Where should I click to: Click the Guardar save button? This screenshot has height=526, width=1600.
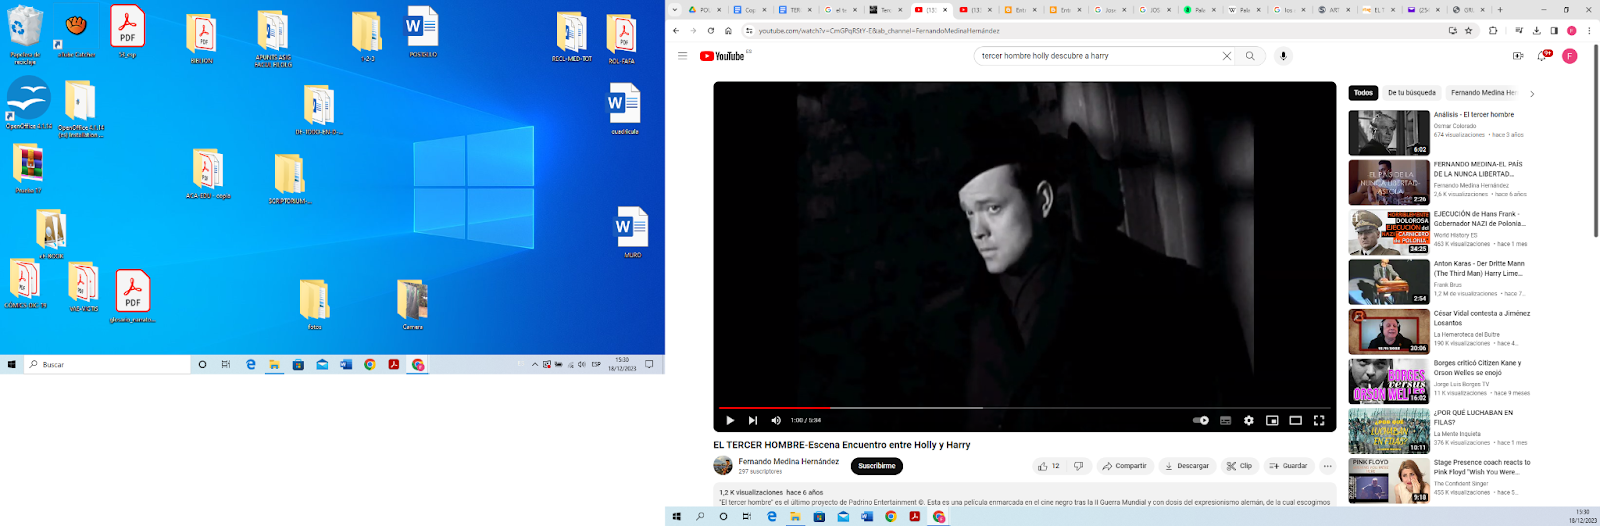pos(1288,466)
